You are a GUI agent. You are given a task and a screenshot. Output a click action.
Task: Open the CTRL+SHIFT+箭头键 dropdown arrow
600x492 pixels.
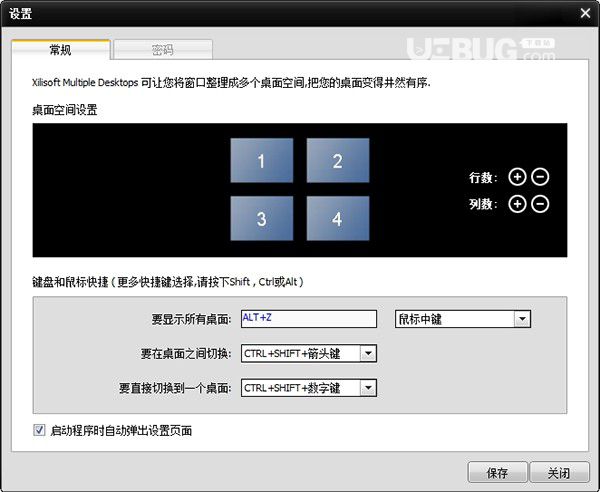[x=368, y=354]
